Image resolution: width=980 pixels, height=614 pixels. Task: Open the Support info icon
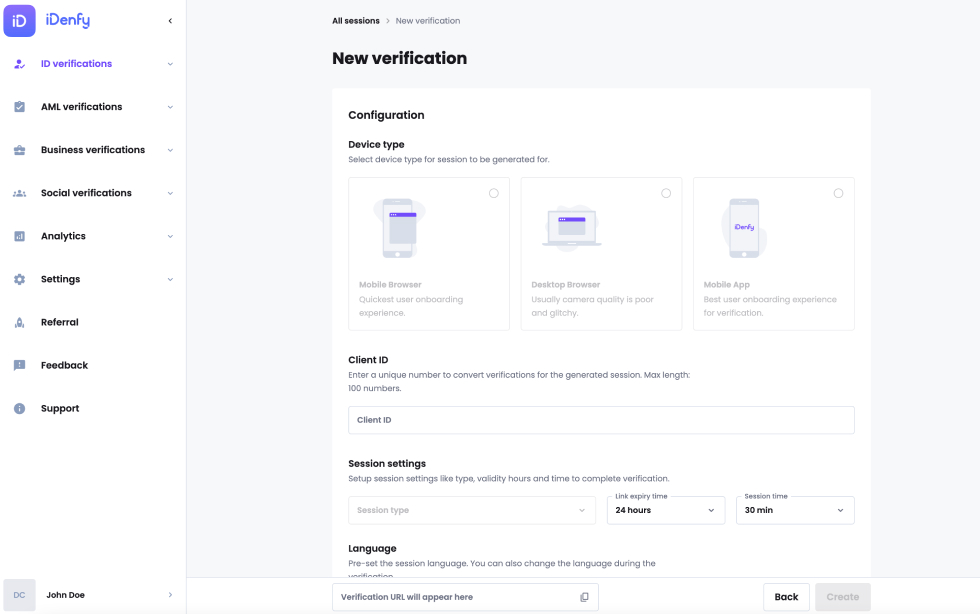[x=21, y=408]
